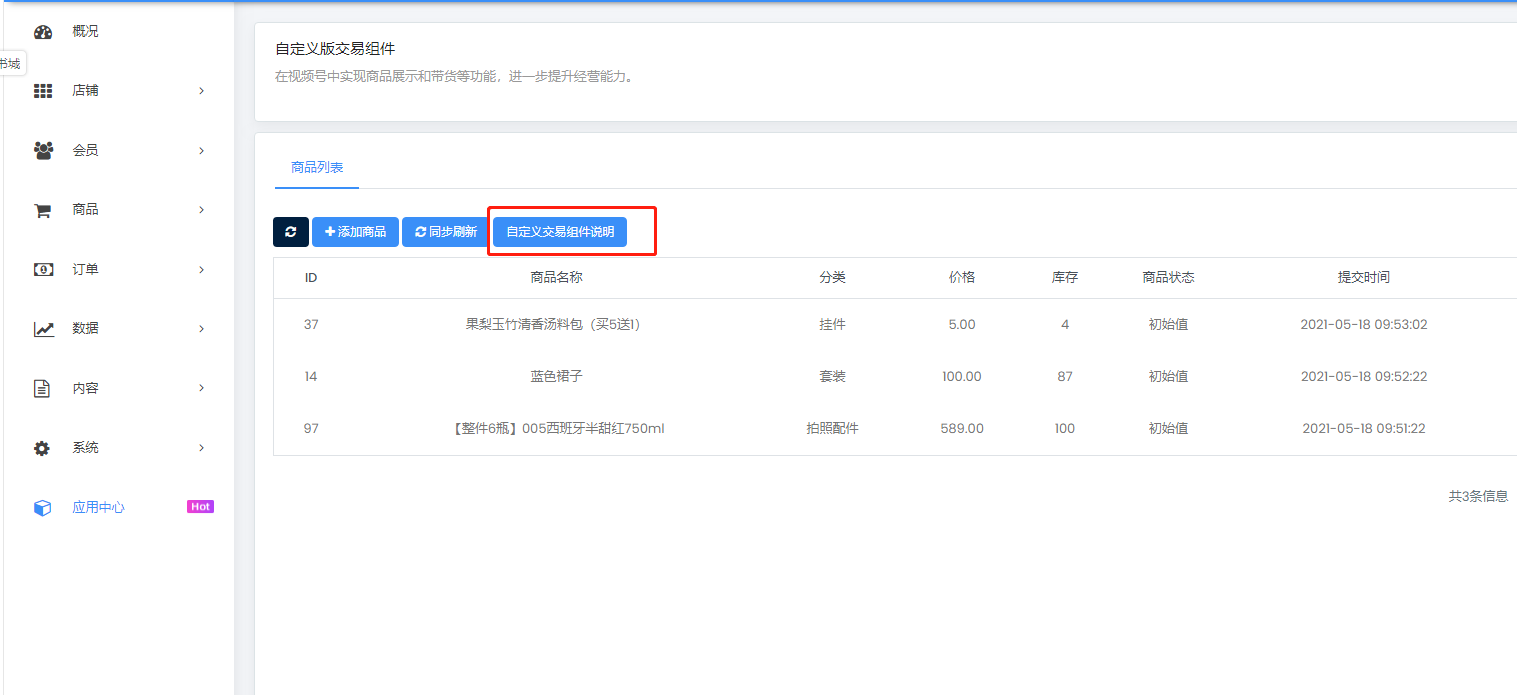Click the 分类 column header
This screenshot has height=695, width=1517.
coord(832,277)
